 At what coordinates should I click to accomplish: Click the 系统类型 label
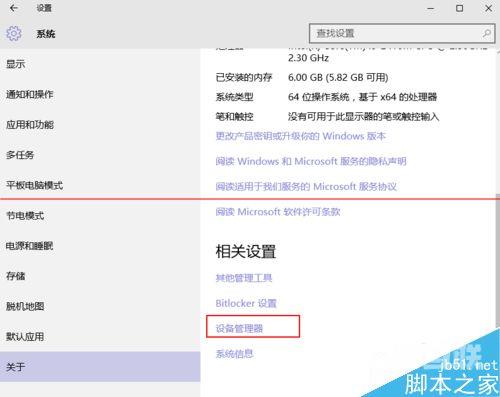coord(234,97)
